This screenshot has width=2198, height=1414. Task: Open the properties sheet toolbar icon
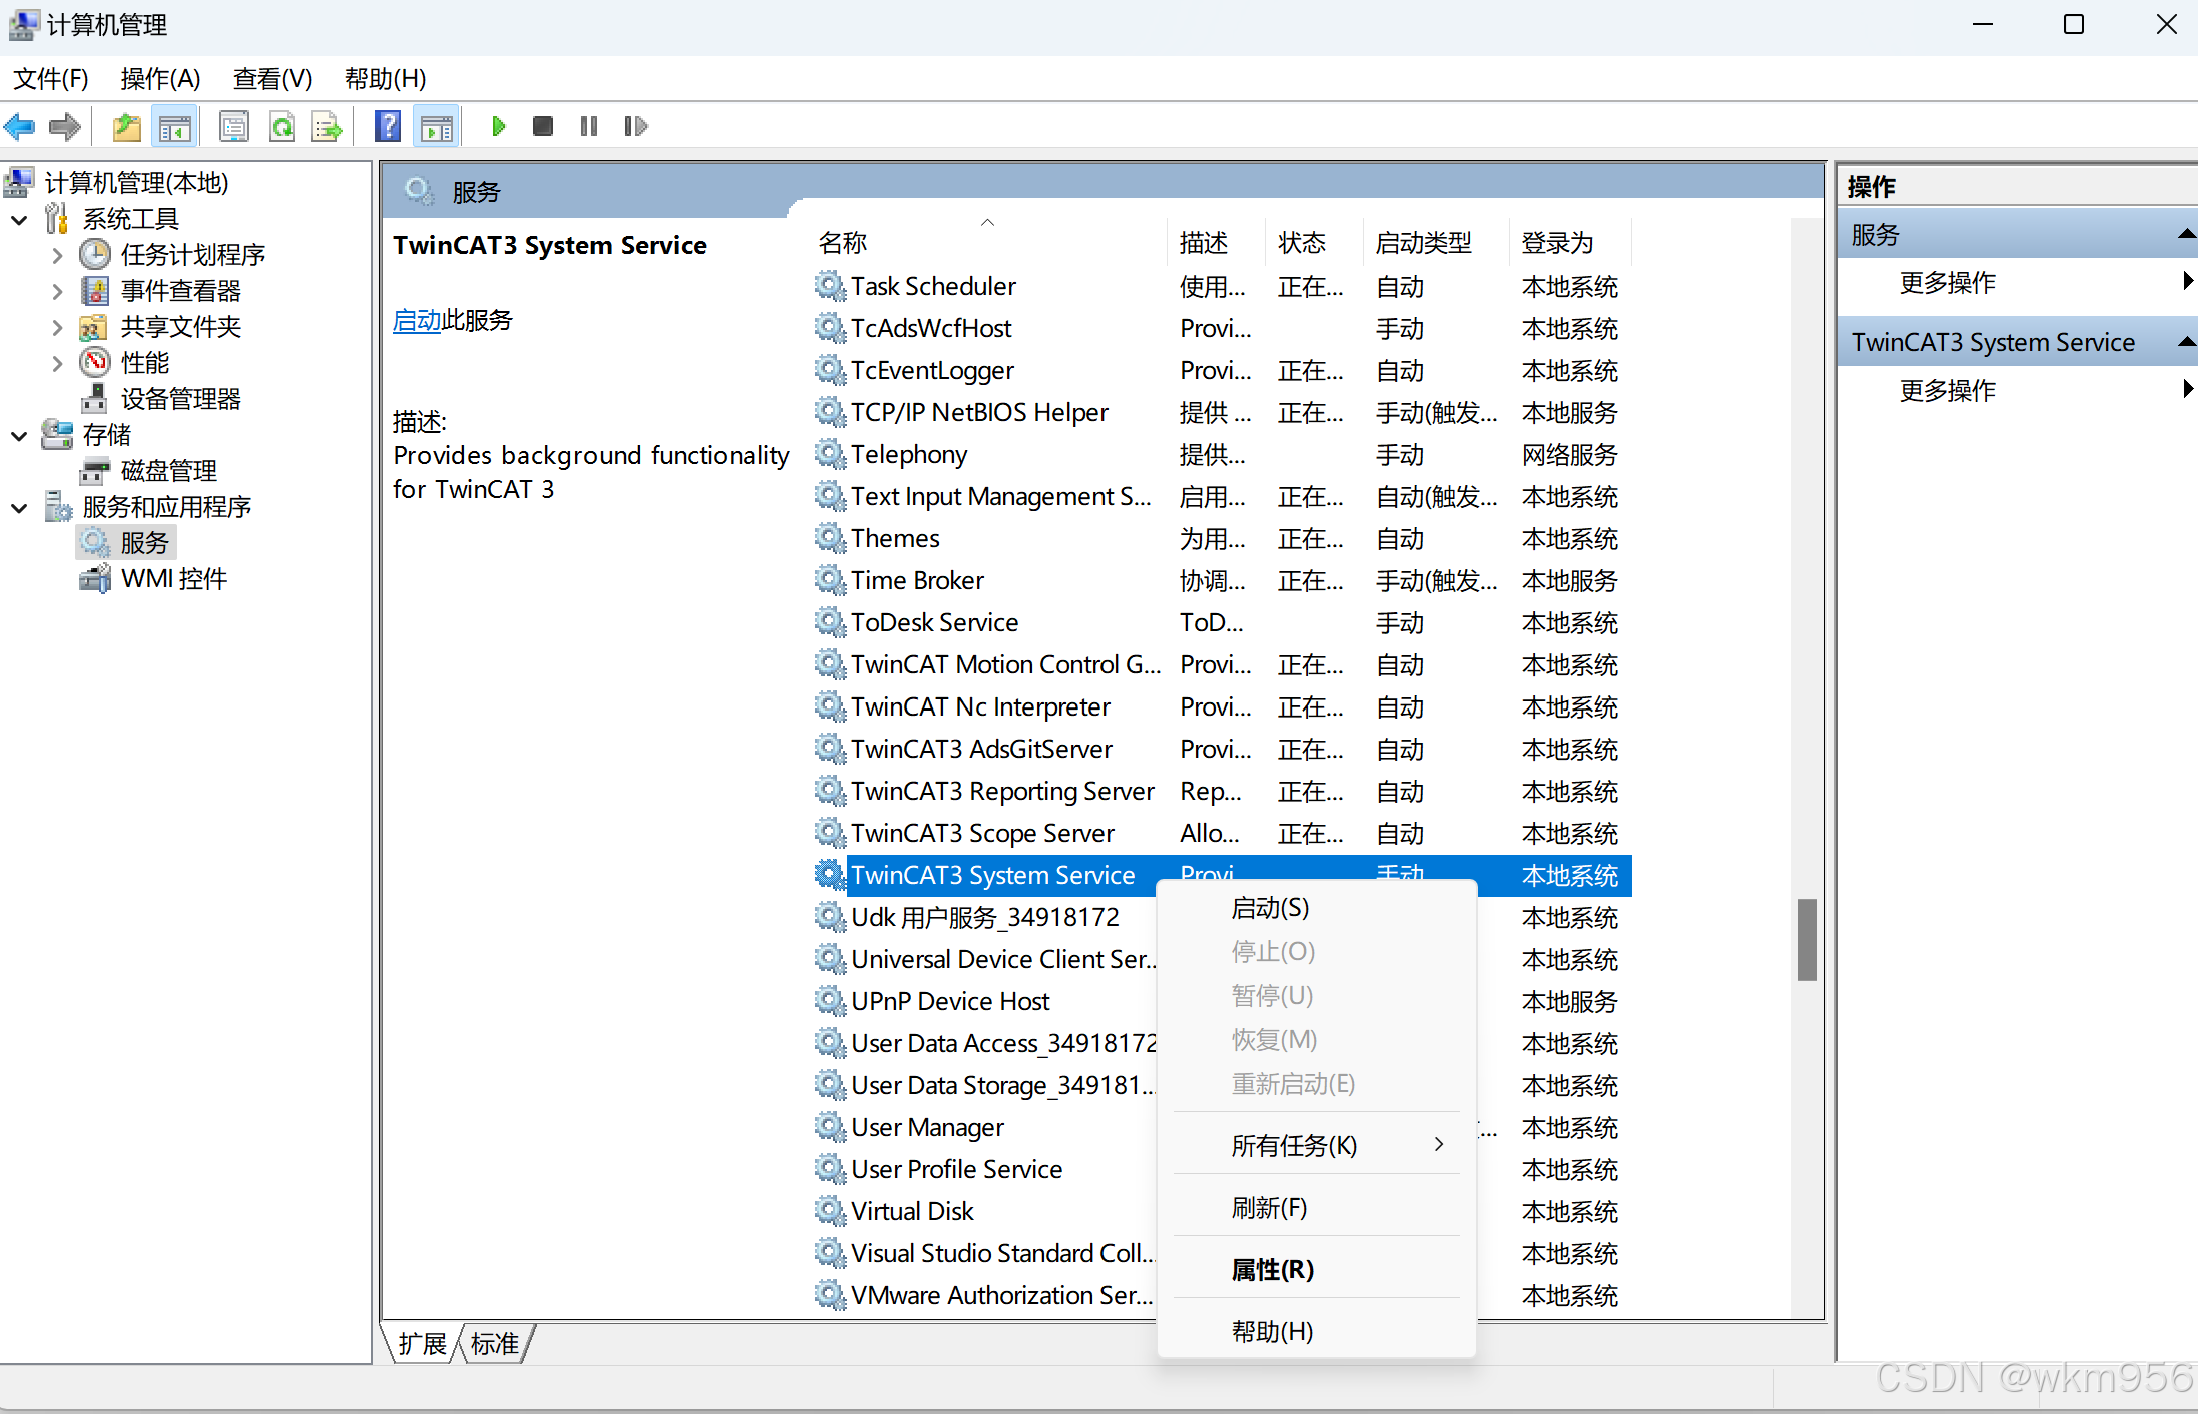coord(234,126)
